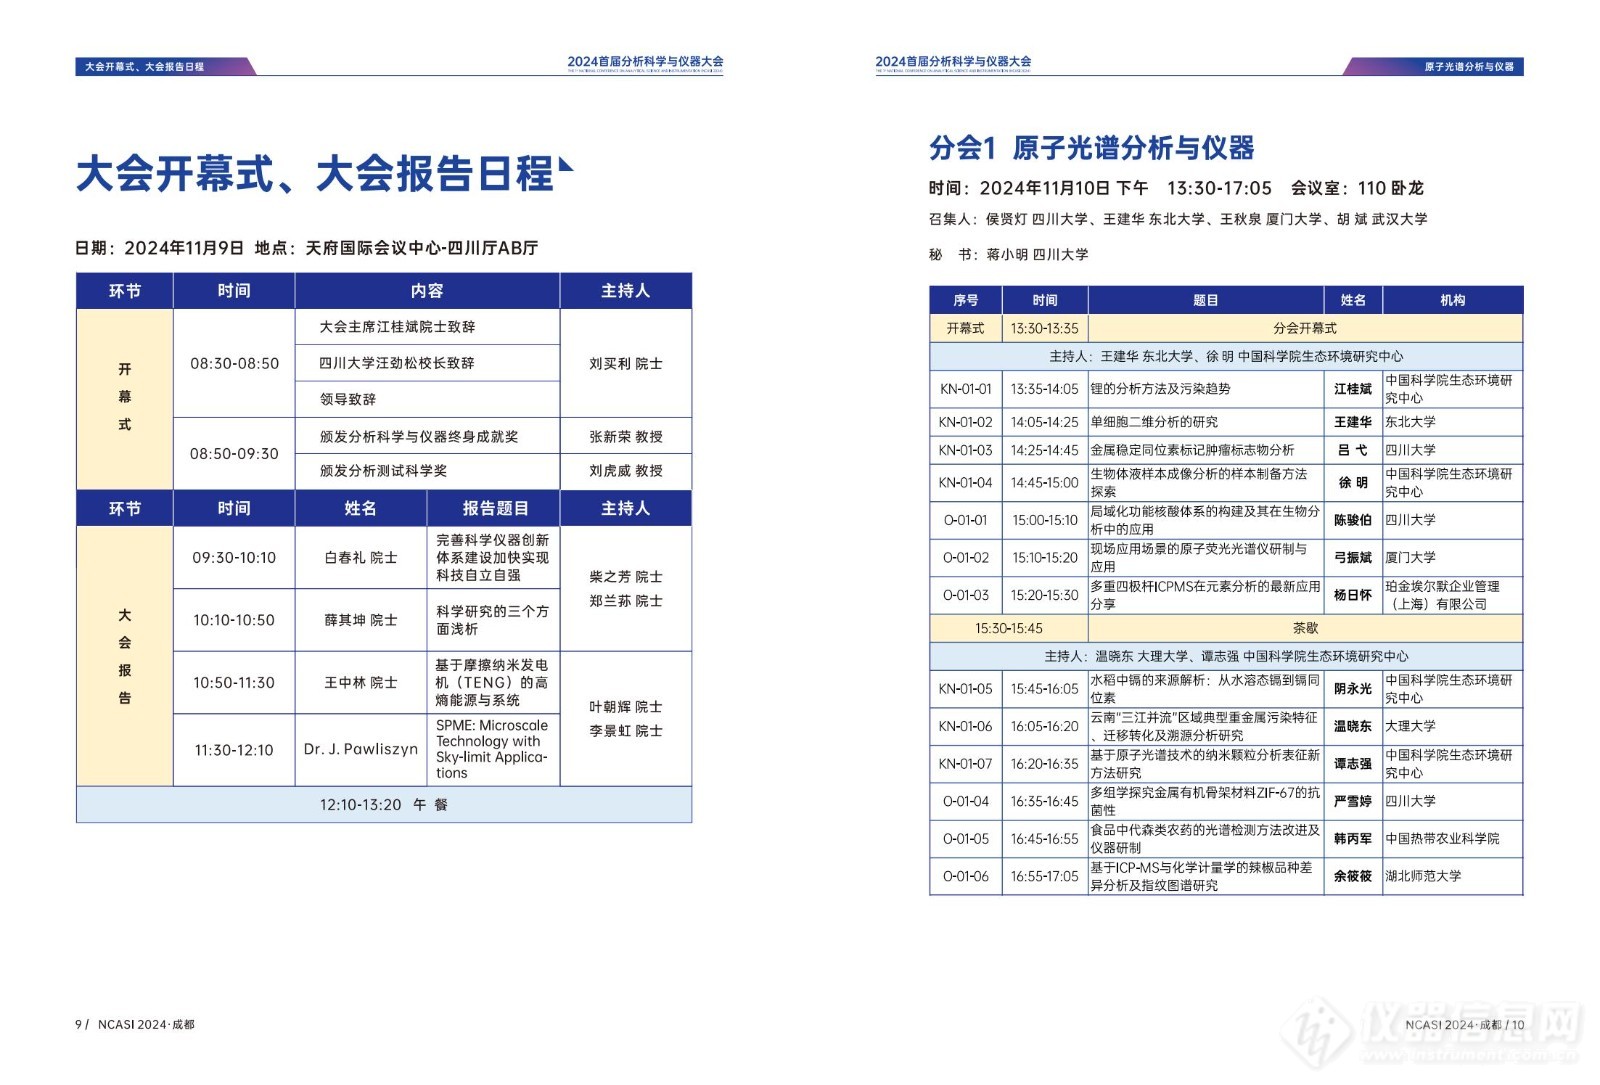Image resolution: width=1600 pixels, height=1085 pixels.
Task: Click the row 四川大学汪劲松校长致辞
Action: pos(427,363)
